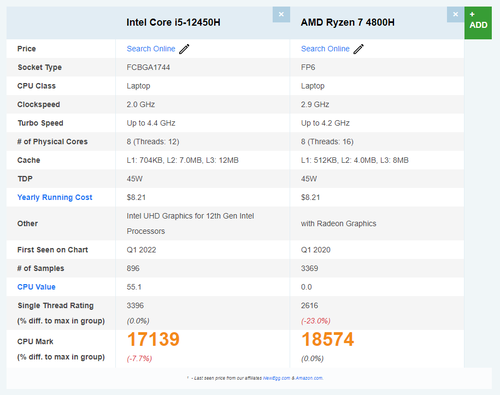
Task: Click the 18574 CPU Mark score
Action: pyautogui.click(x=328, y=339)
